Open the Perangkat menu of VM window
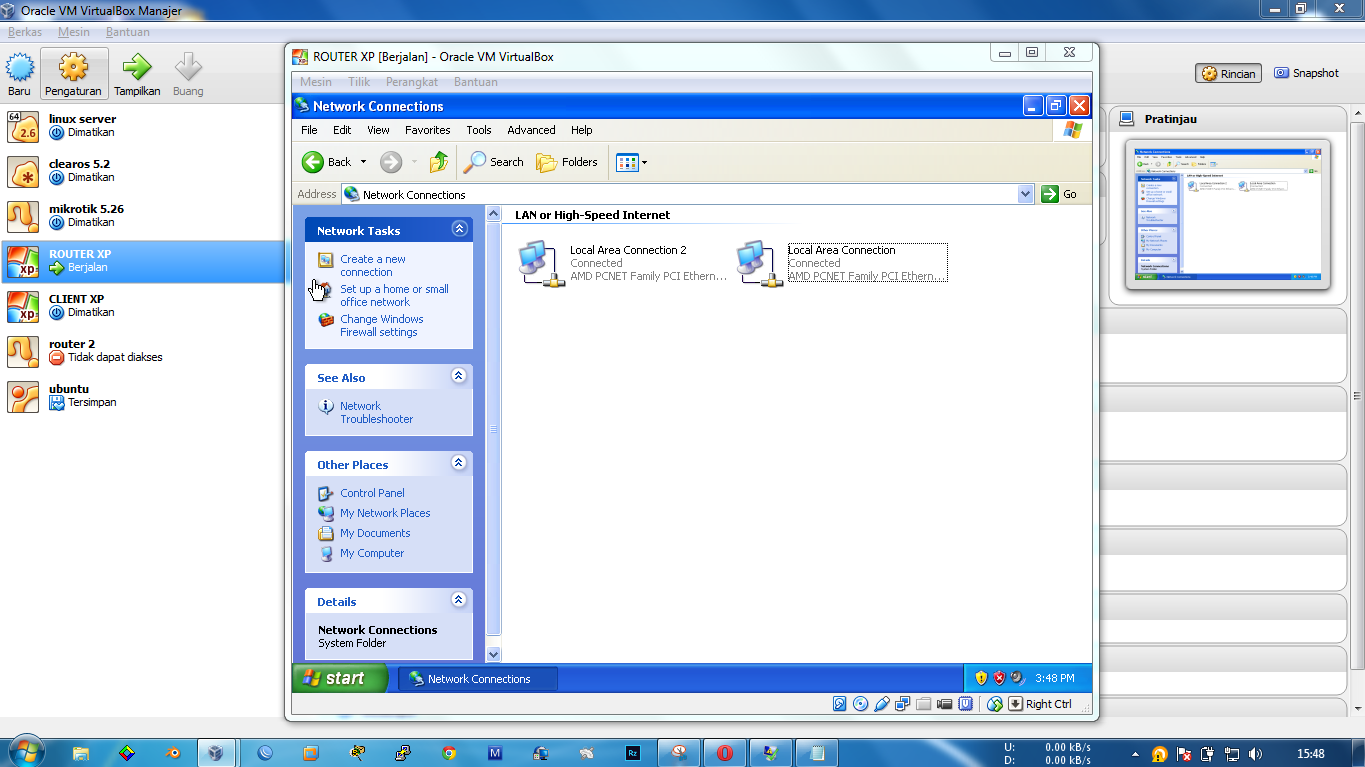This screenshot has width=1365, height=767. (x=412, y=82)
